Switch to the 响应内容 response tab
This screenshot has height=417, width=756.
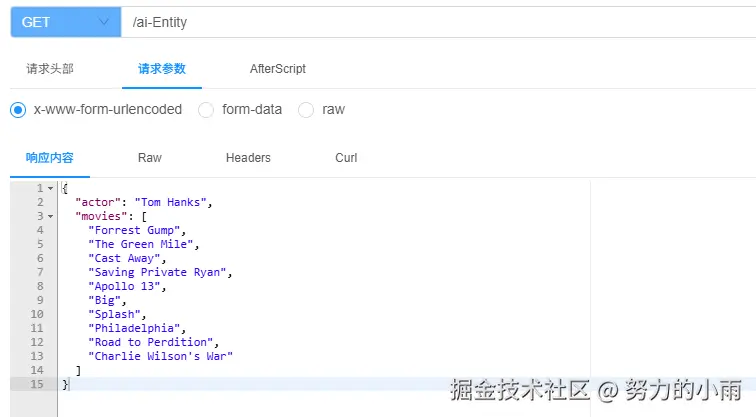pos(50,158)
